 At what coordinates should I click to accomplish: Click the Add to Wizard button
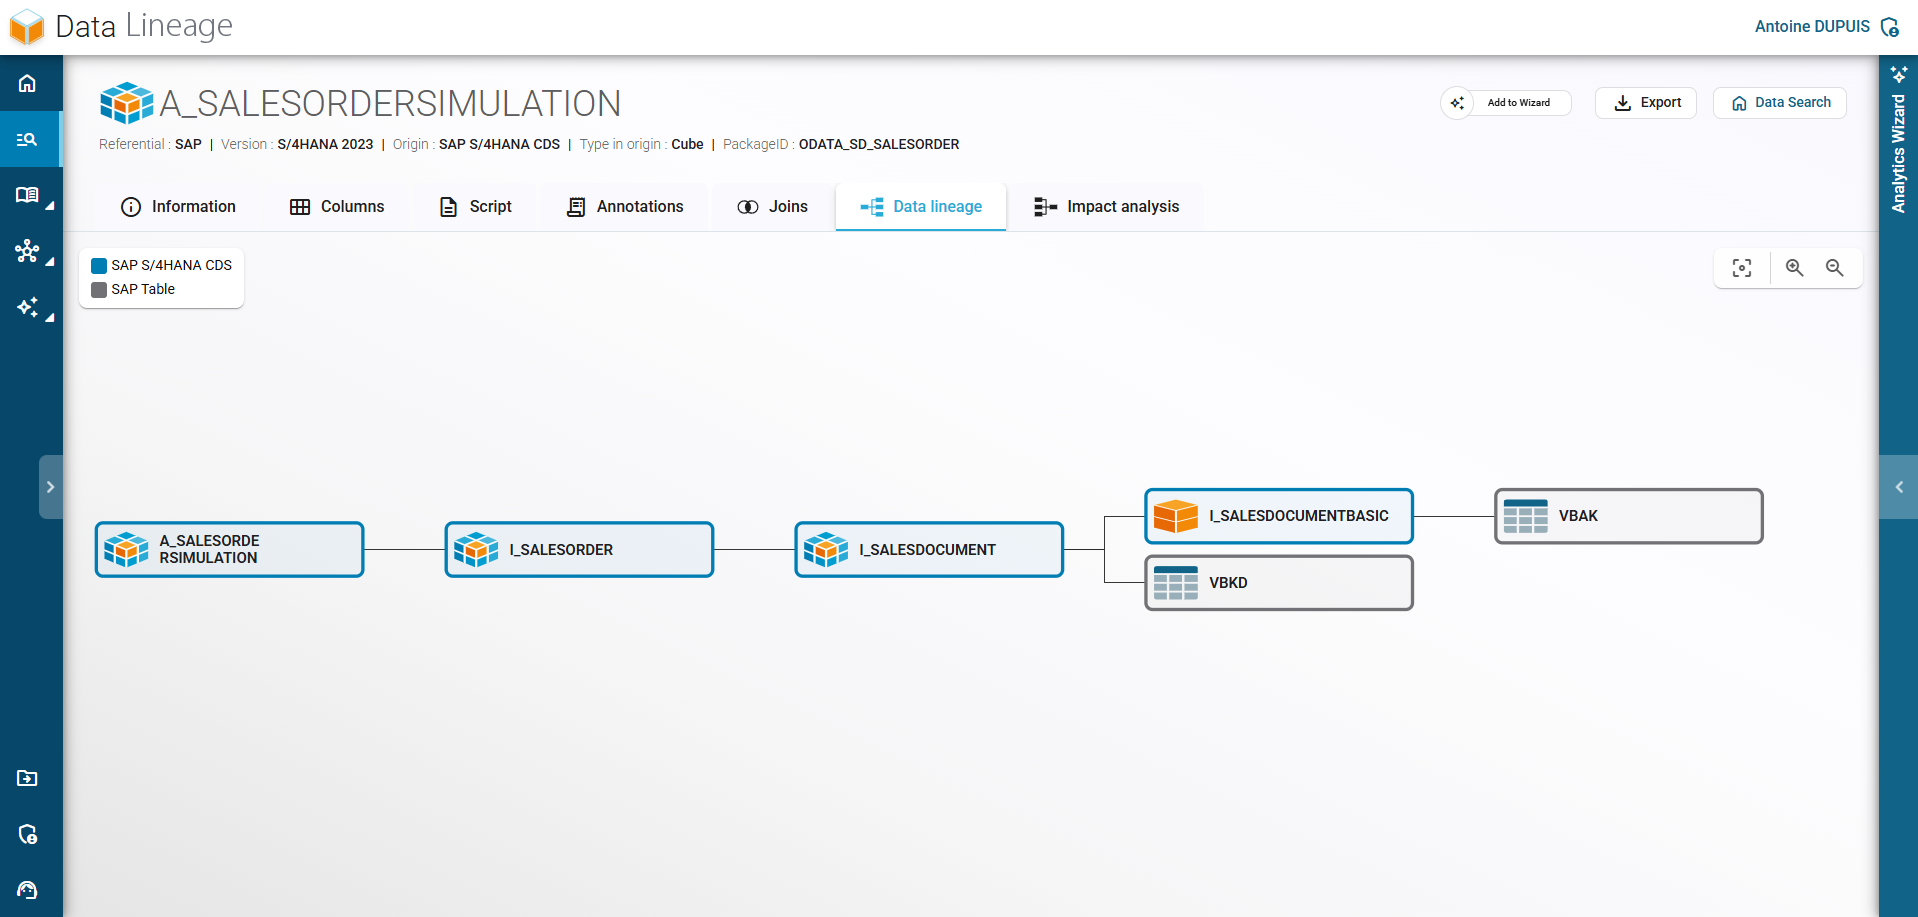point(1506,102)
